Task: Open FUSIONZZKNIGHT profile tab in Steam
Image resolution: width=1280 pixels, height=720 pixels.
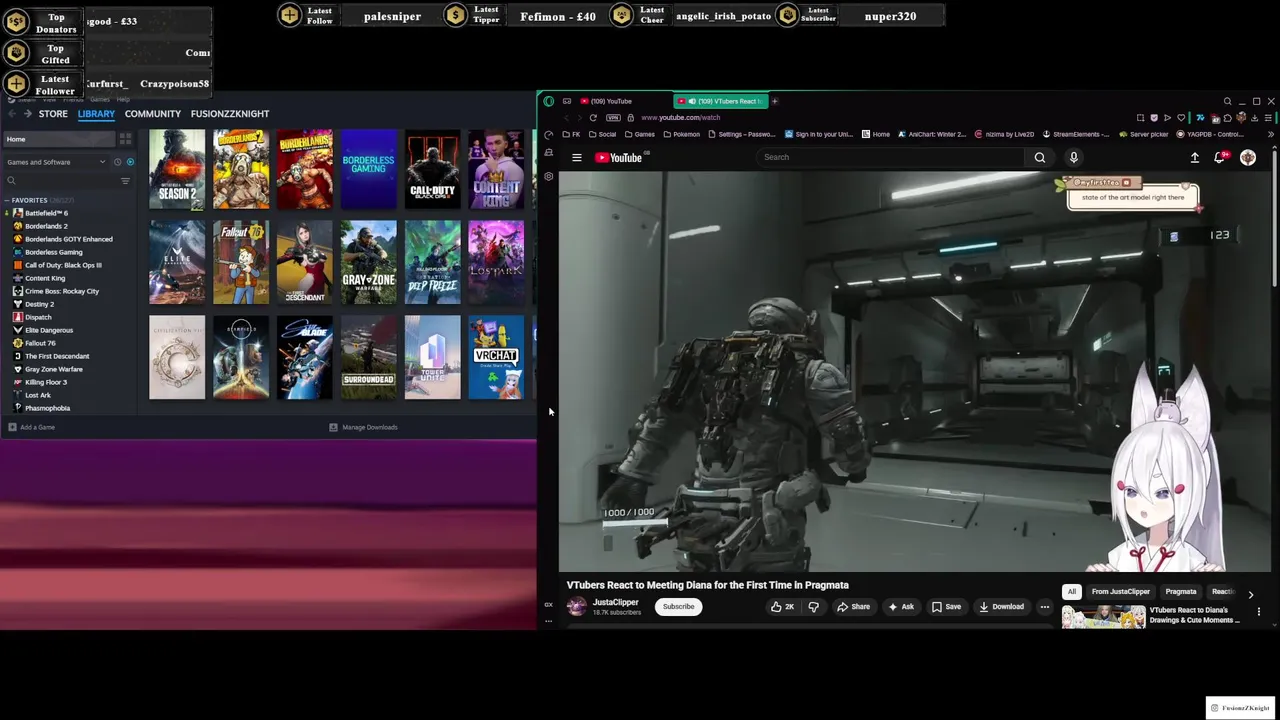Action: (x=230, y=114)
